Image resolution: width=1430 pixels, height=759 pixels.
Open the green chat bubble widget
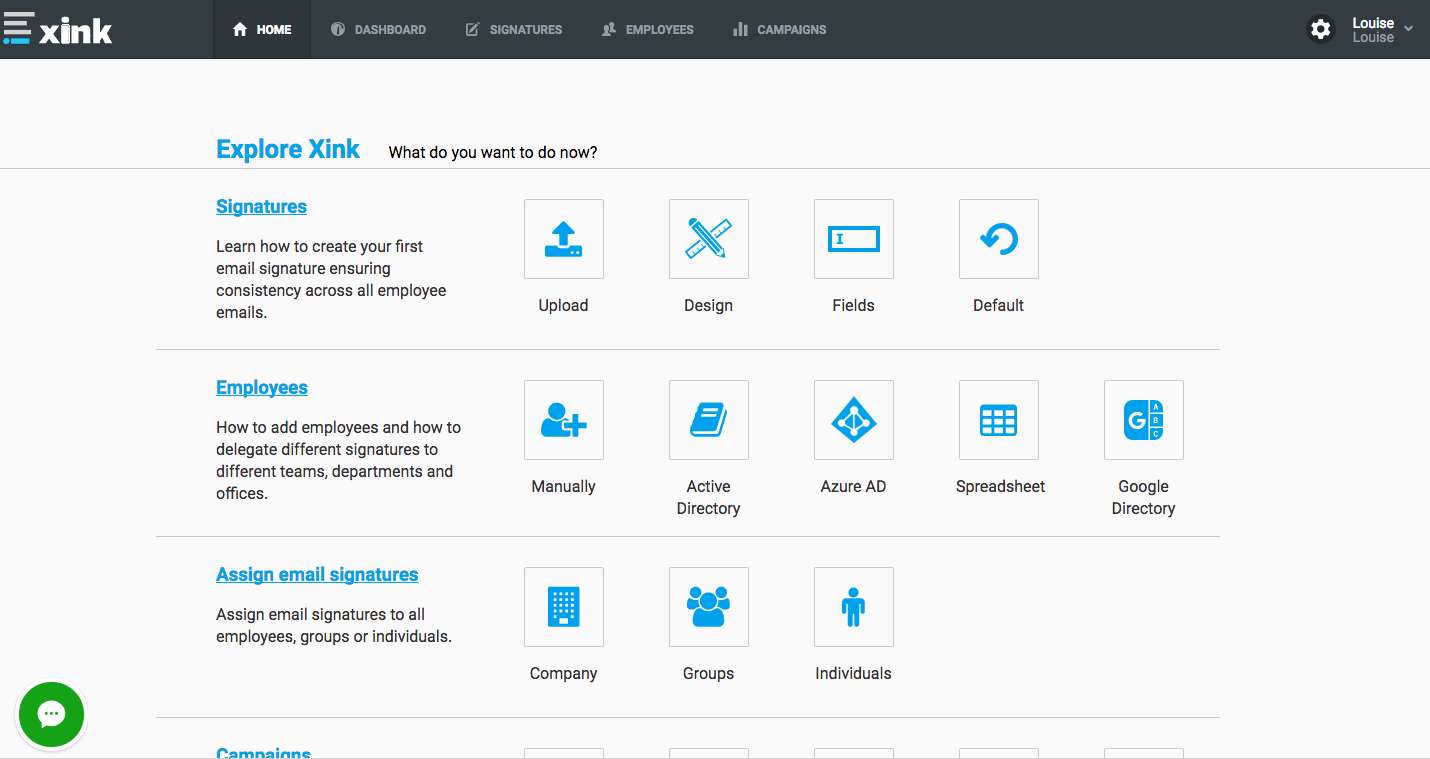(x=51, y=715)
